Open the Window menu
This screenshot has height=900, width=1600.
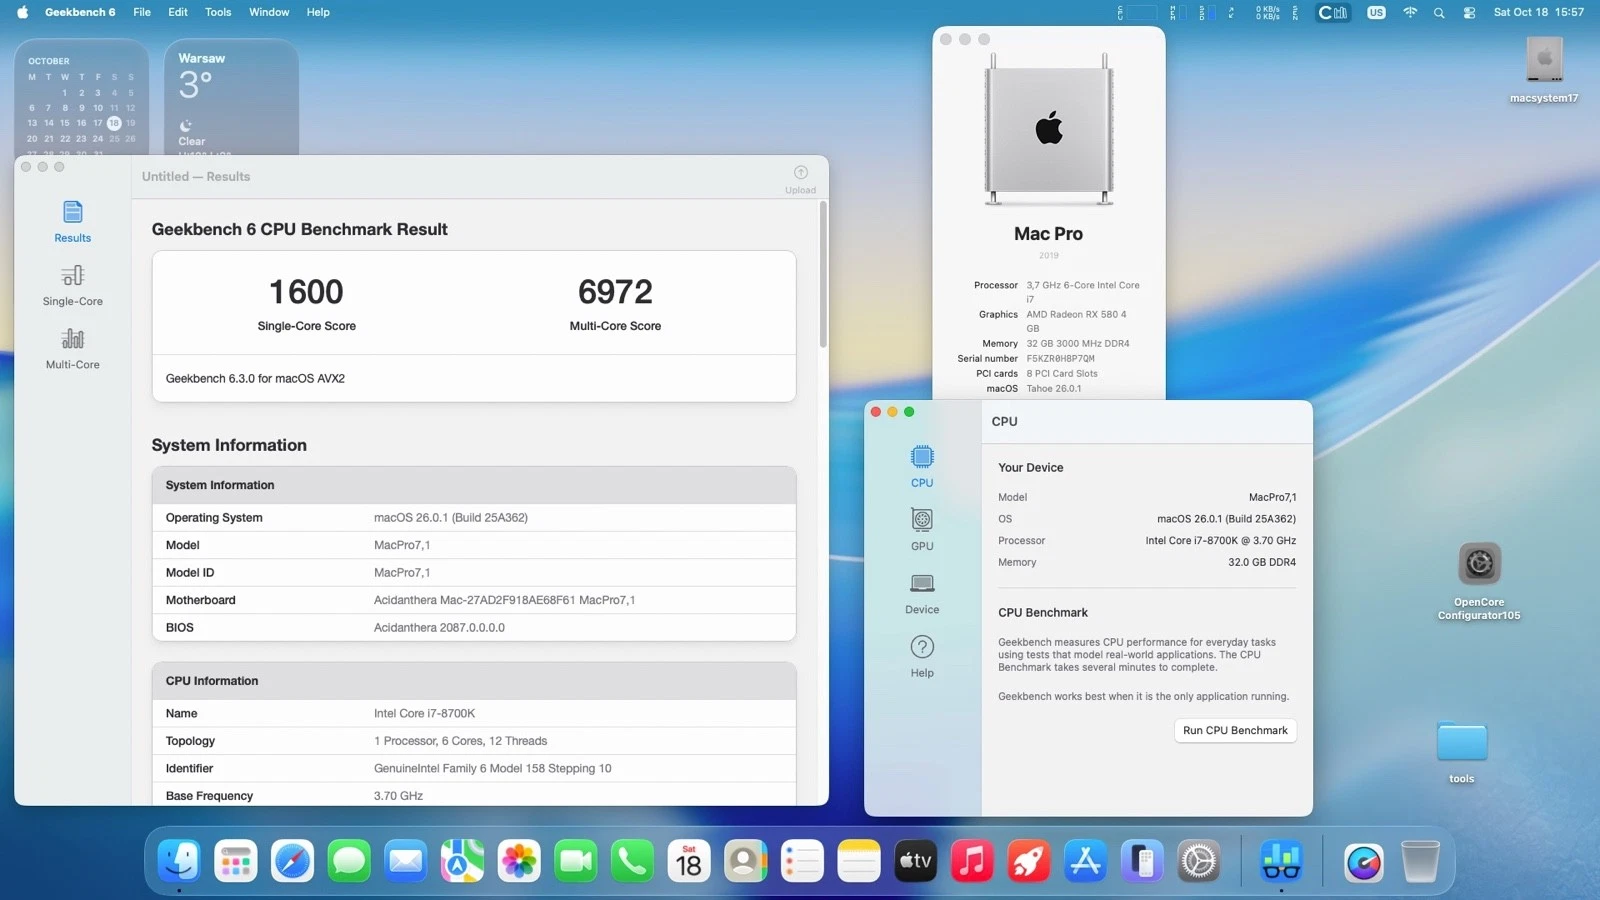coord(269,12)
